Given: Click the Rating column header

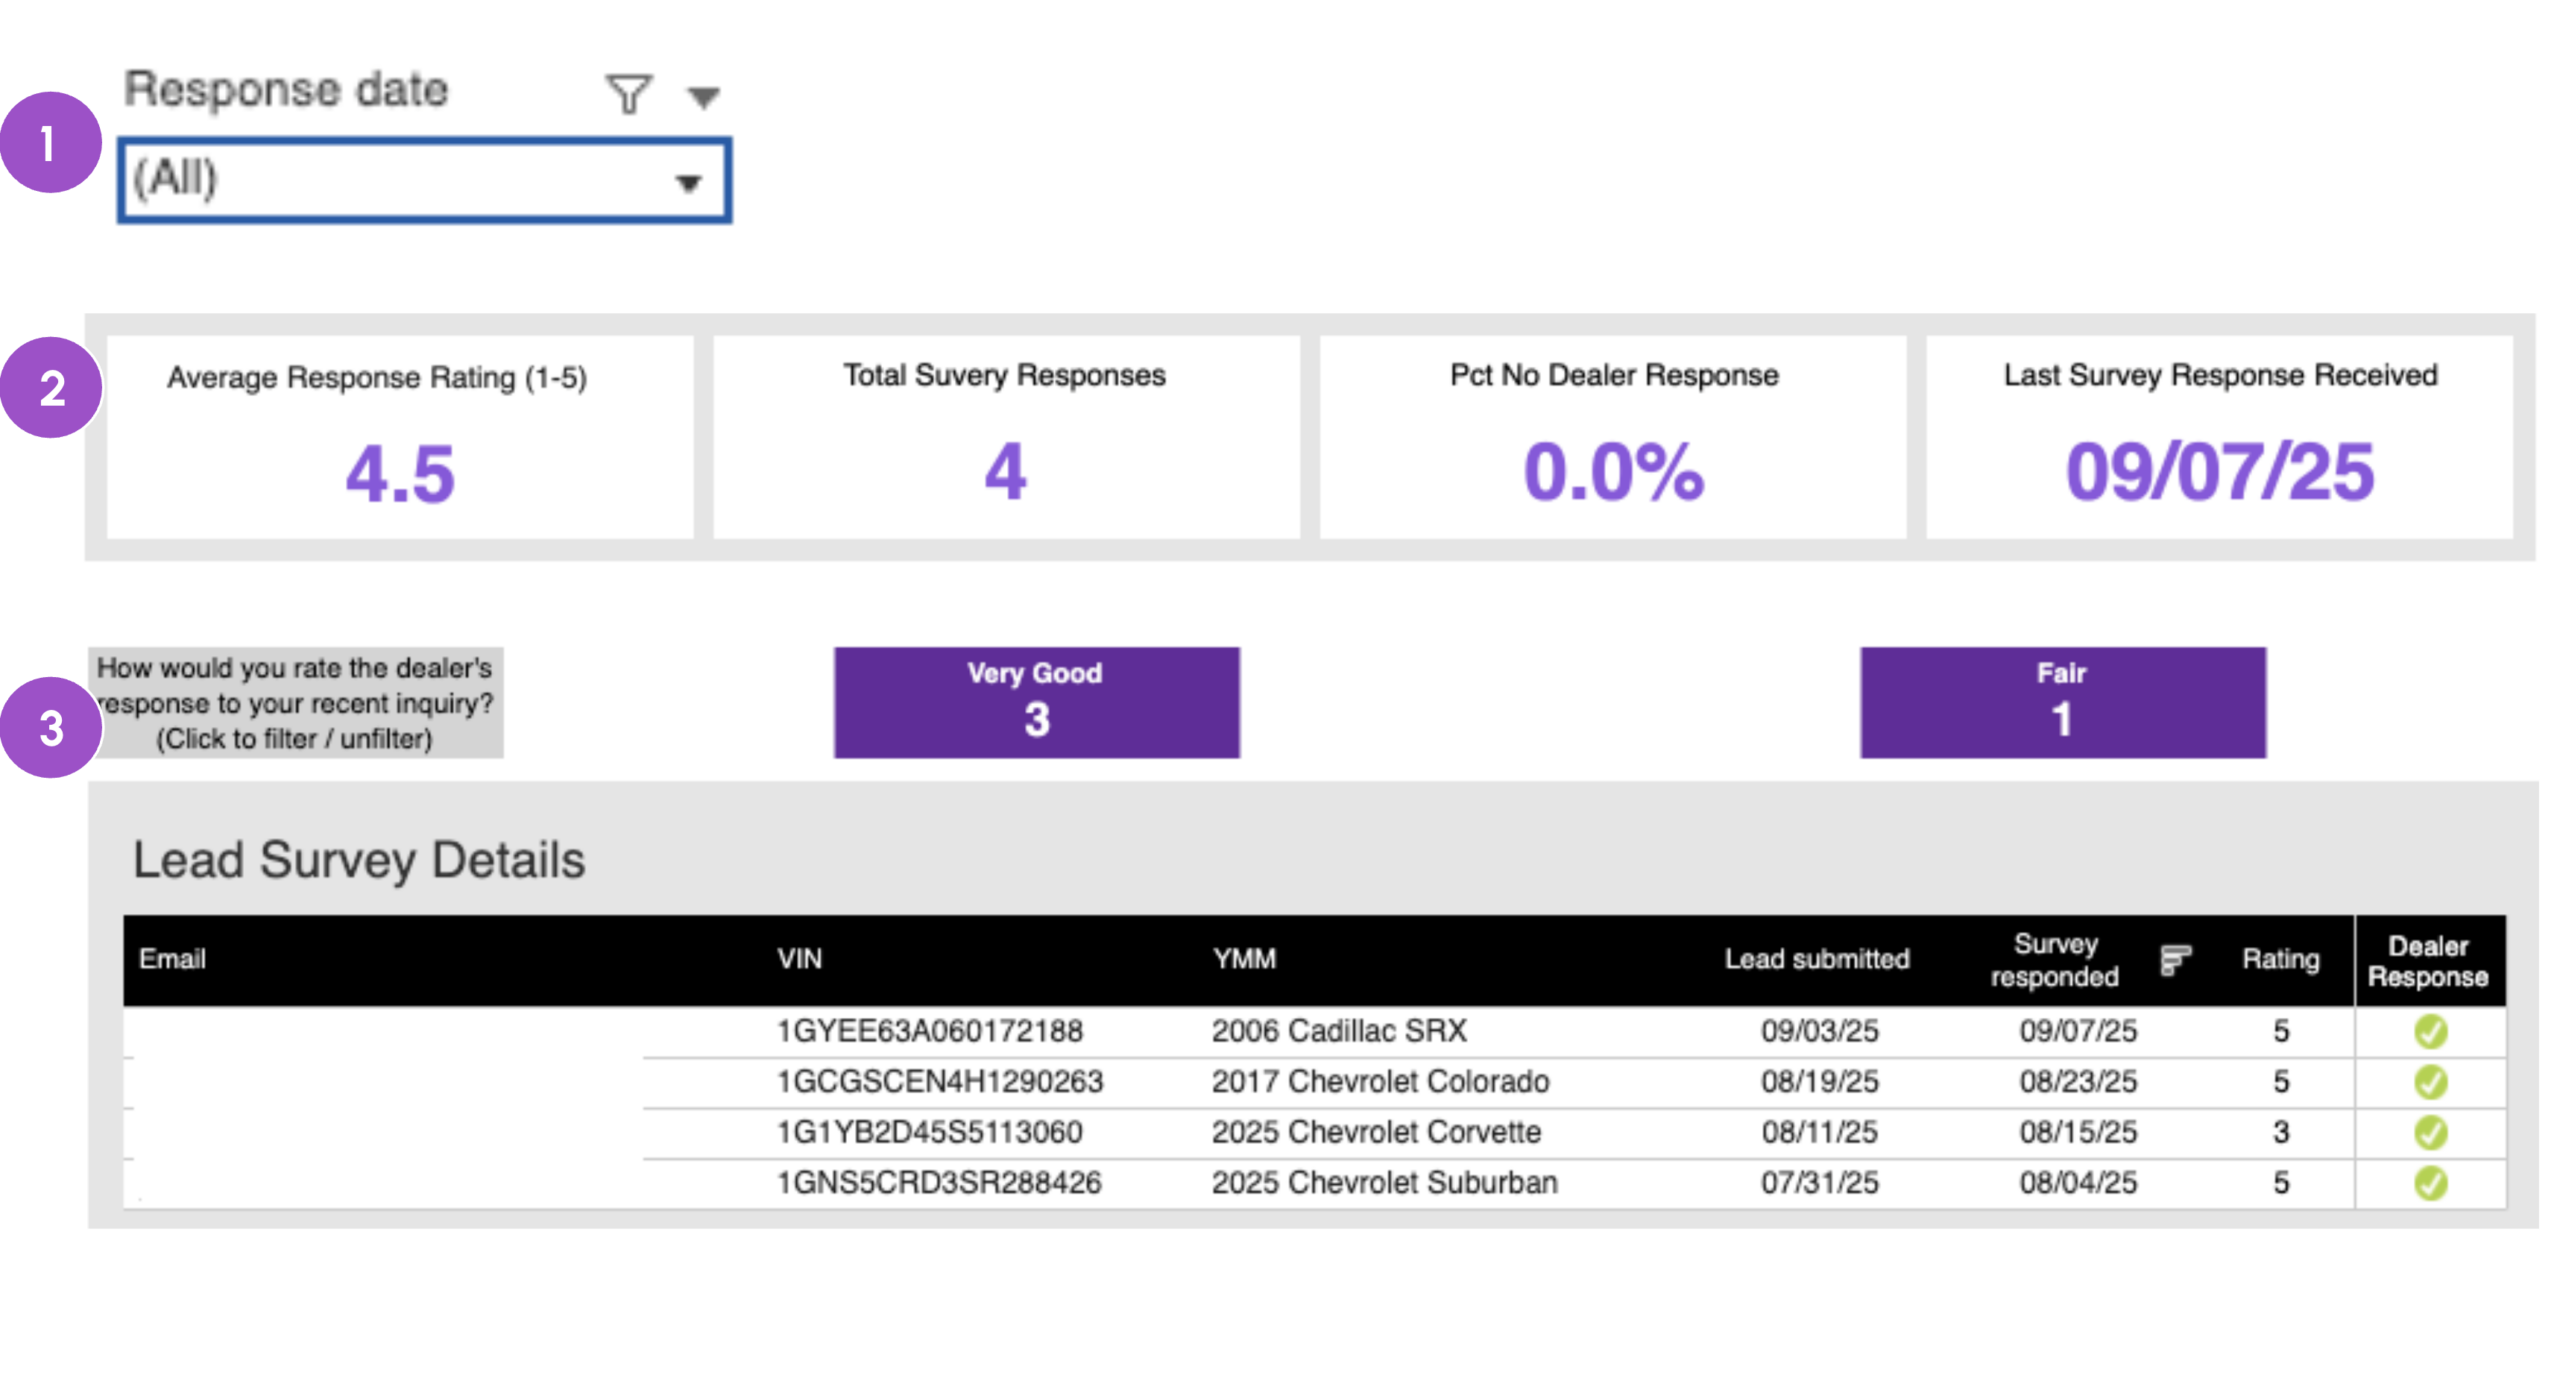Looking at the screenshot, I should (x=2280, y=959).
